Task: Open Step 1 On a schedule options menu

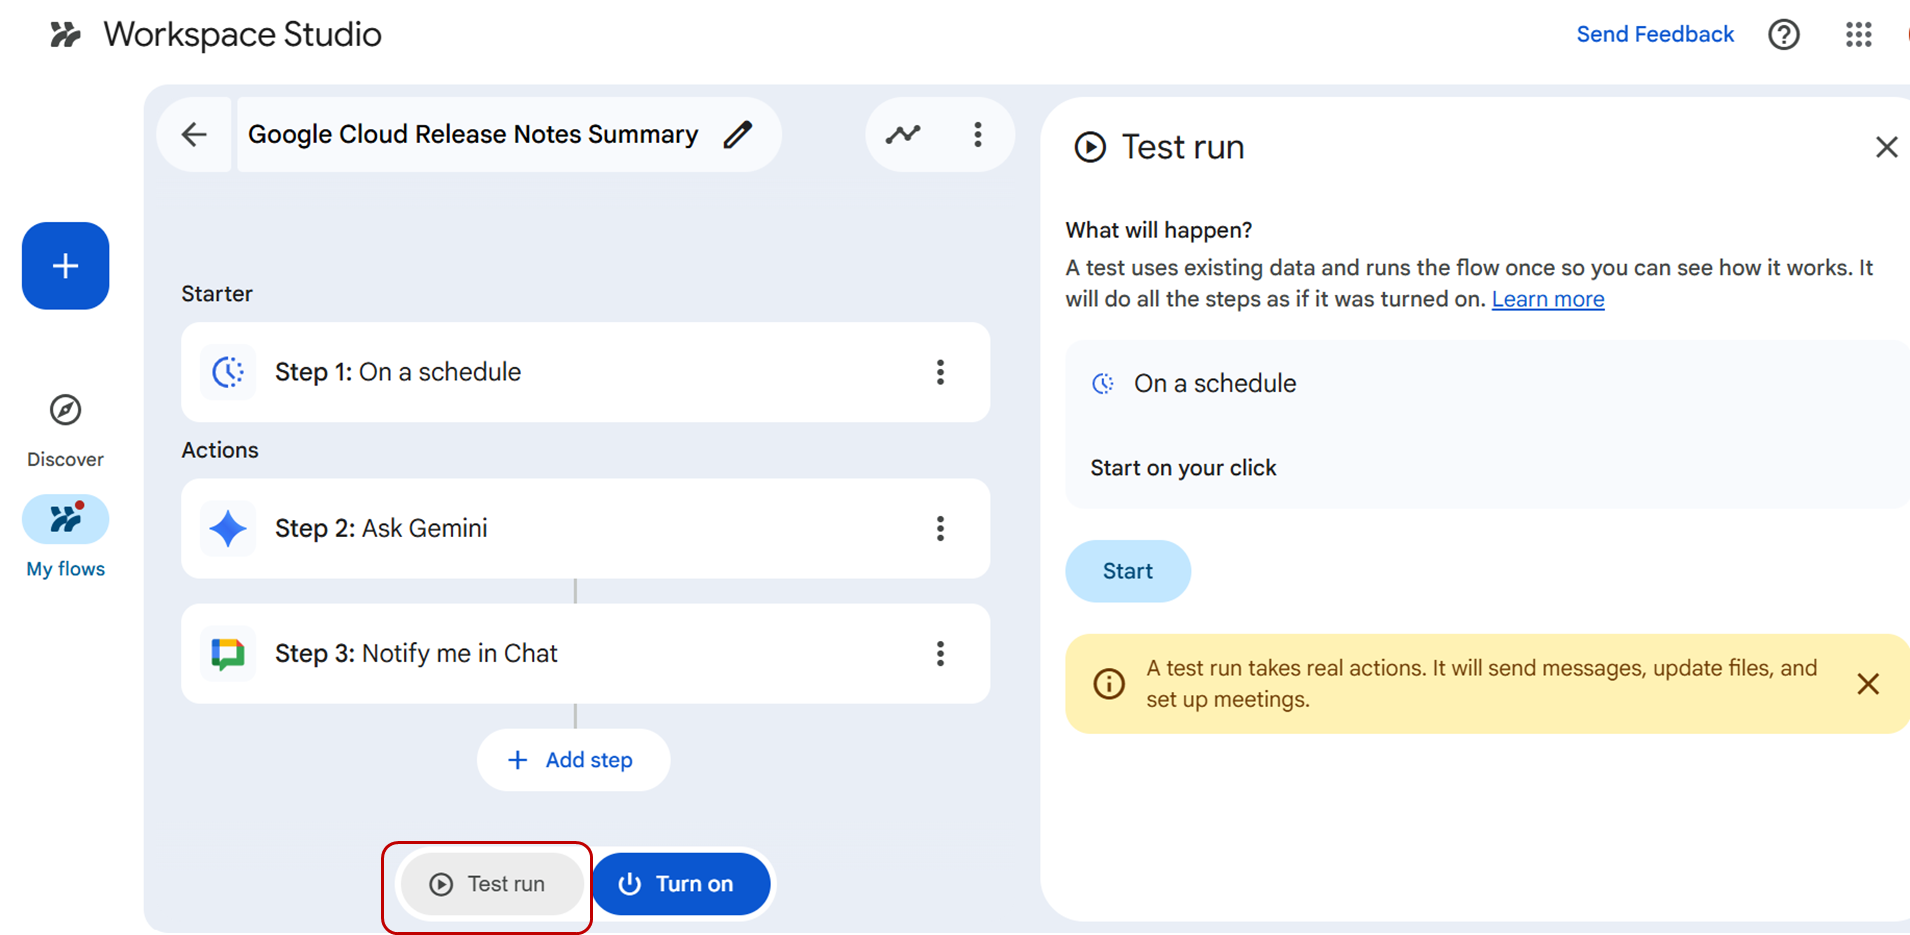Action: (x=940, y=372)
